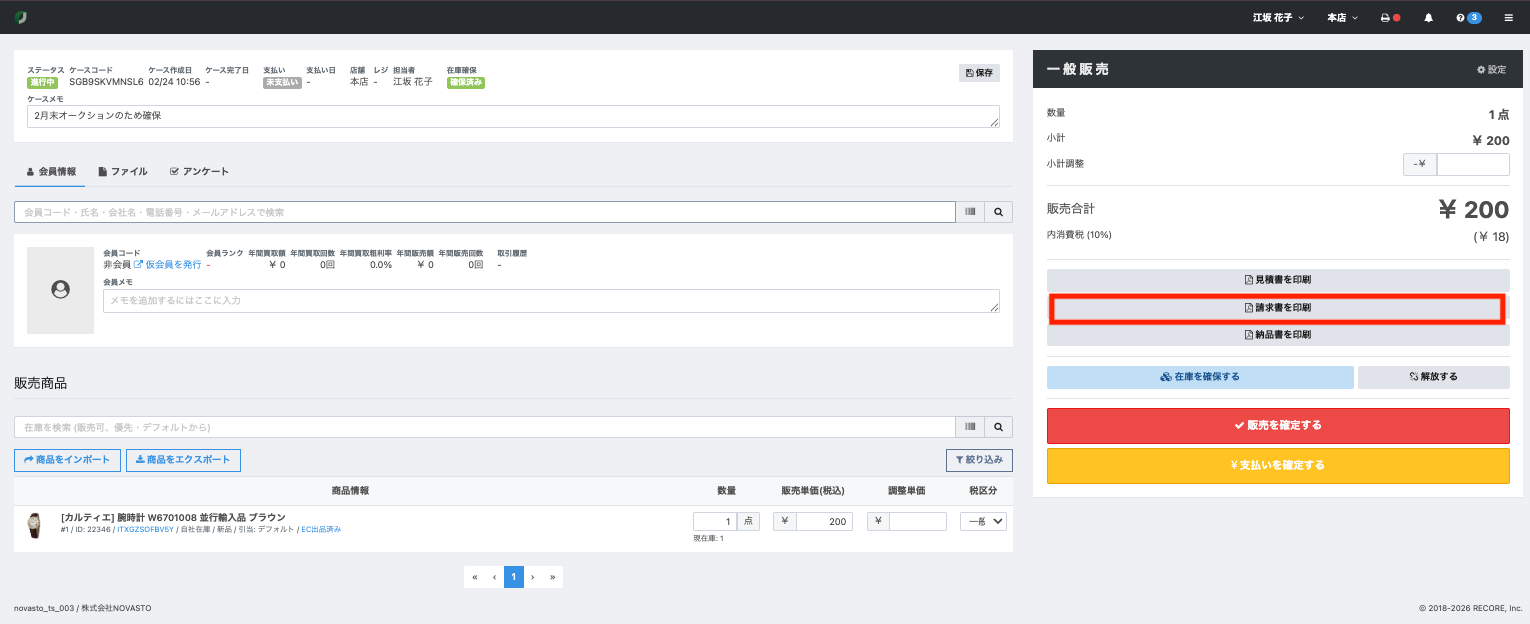
Task: Focus the 小計調整 amount input field
Action: pyautogui.click(x=1473, y=164)
